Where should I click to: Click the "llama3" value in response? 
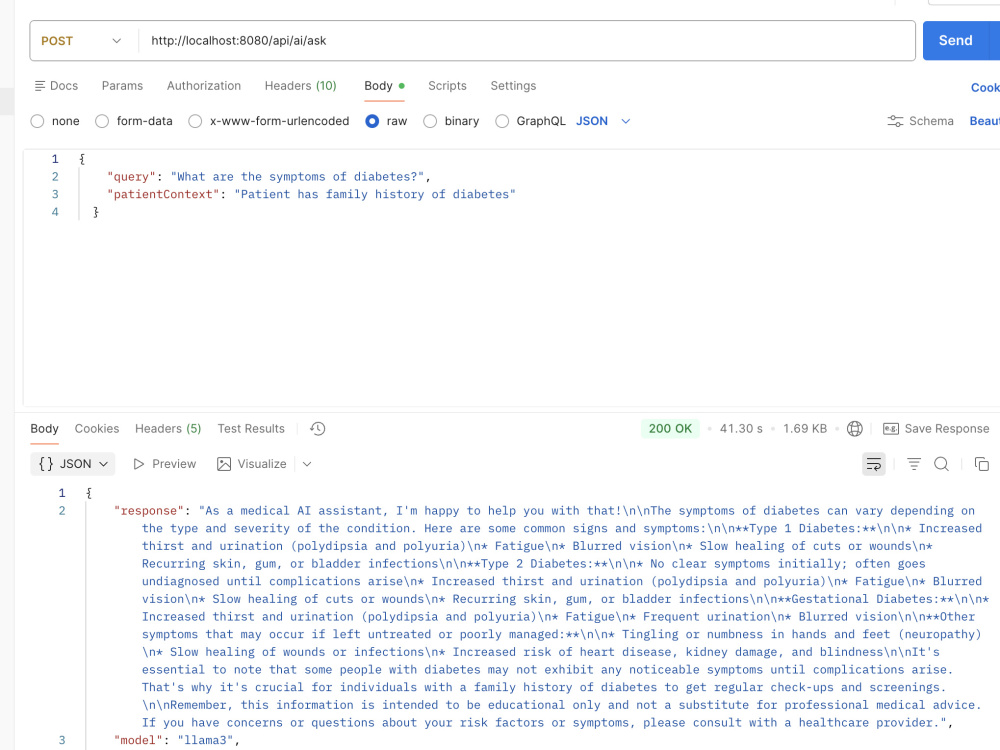pyautogui.click(x=205, y=740)
